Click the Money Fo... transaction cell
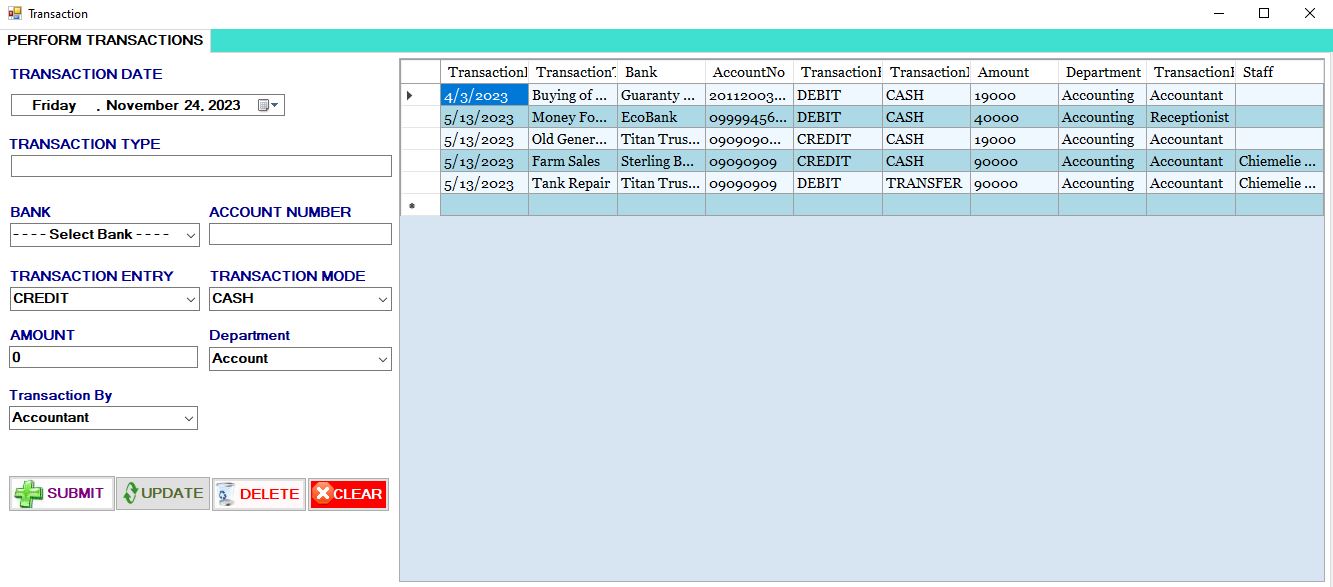Viewport: 1333px width, 587px height. click(x=573, y=117)
